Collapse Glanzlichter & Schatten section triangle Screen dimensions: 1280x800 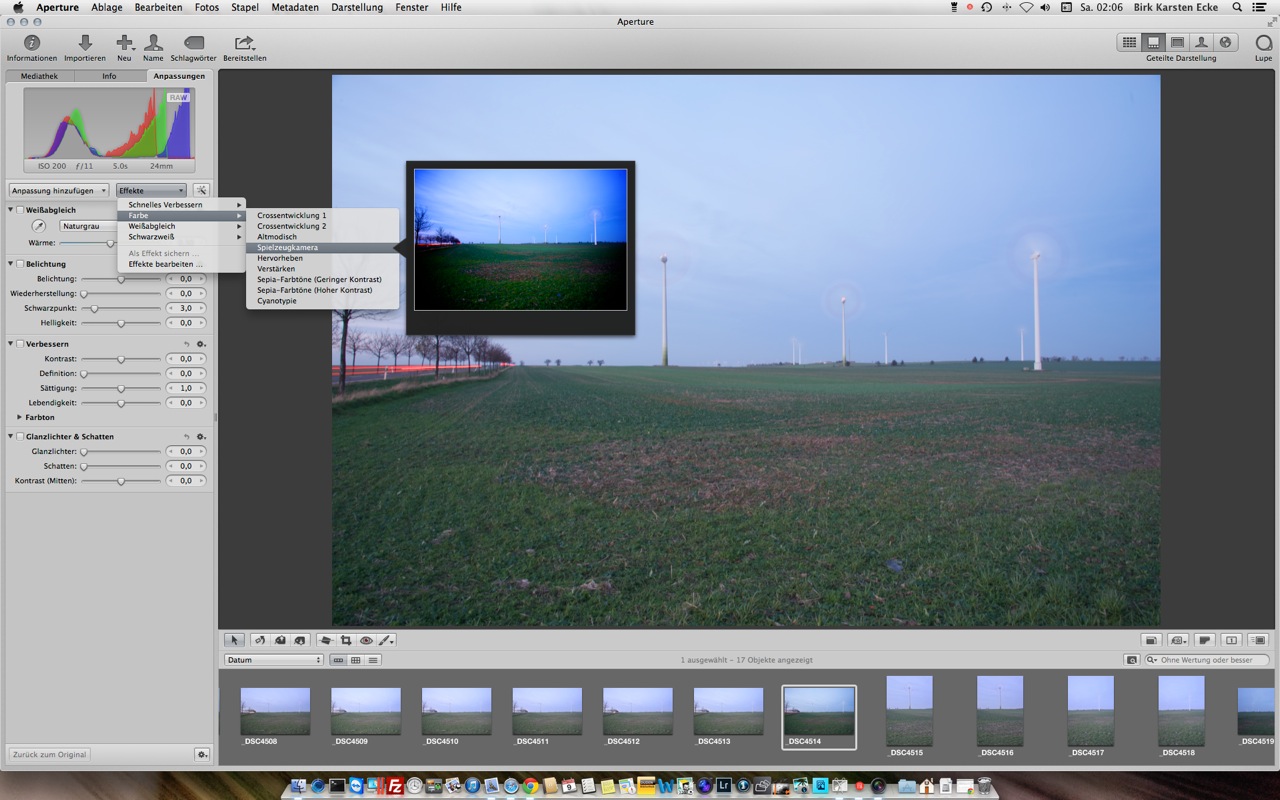click(11, 437)
